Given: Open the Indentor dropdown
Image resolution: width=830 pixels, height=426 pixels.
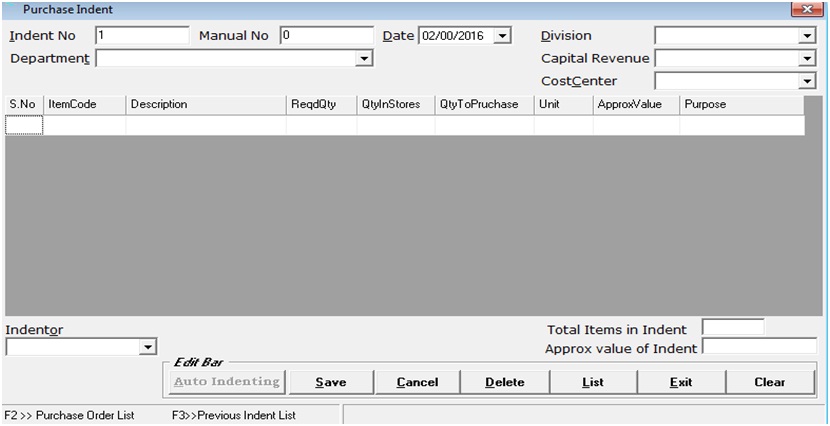Looking at the screenshot, I should [148, 347].
